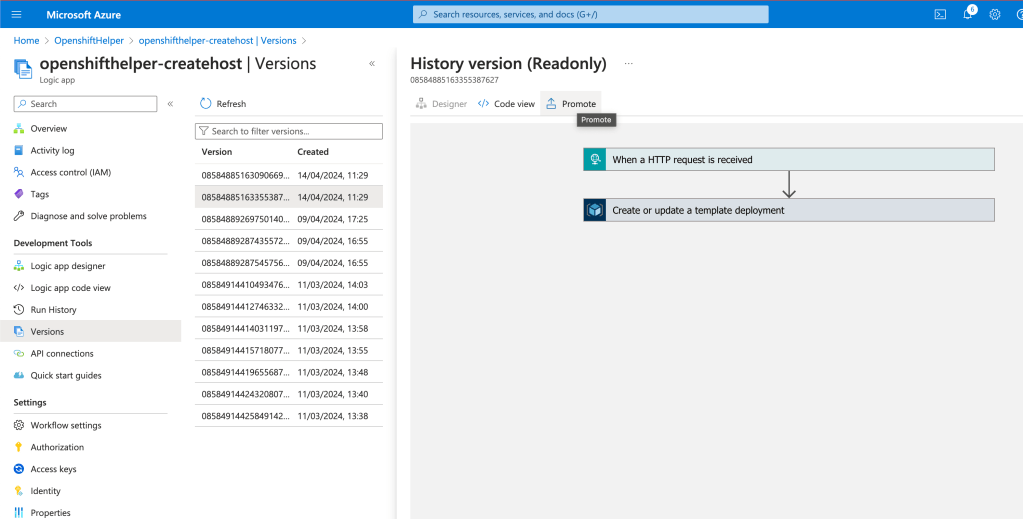Select version 08584889287435572 row
This screenshot has height=519, width=1023.
click(288, 241)
